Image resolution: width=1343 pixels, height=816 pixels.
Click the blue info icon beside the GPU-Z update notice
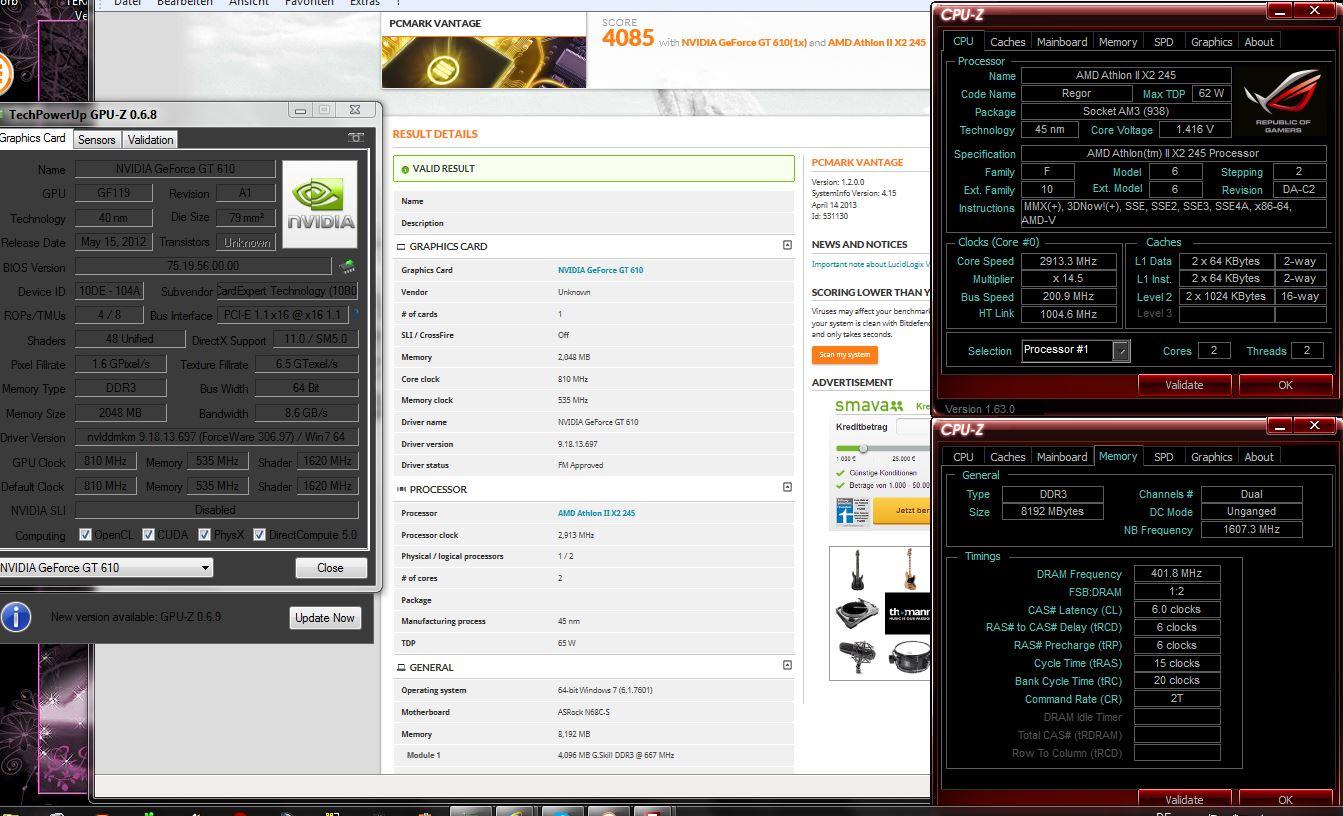16,616
